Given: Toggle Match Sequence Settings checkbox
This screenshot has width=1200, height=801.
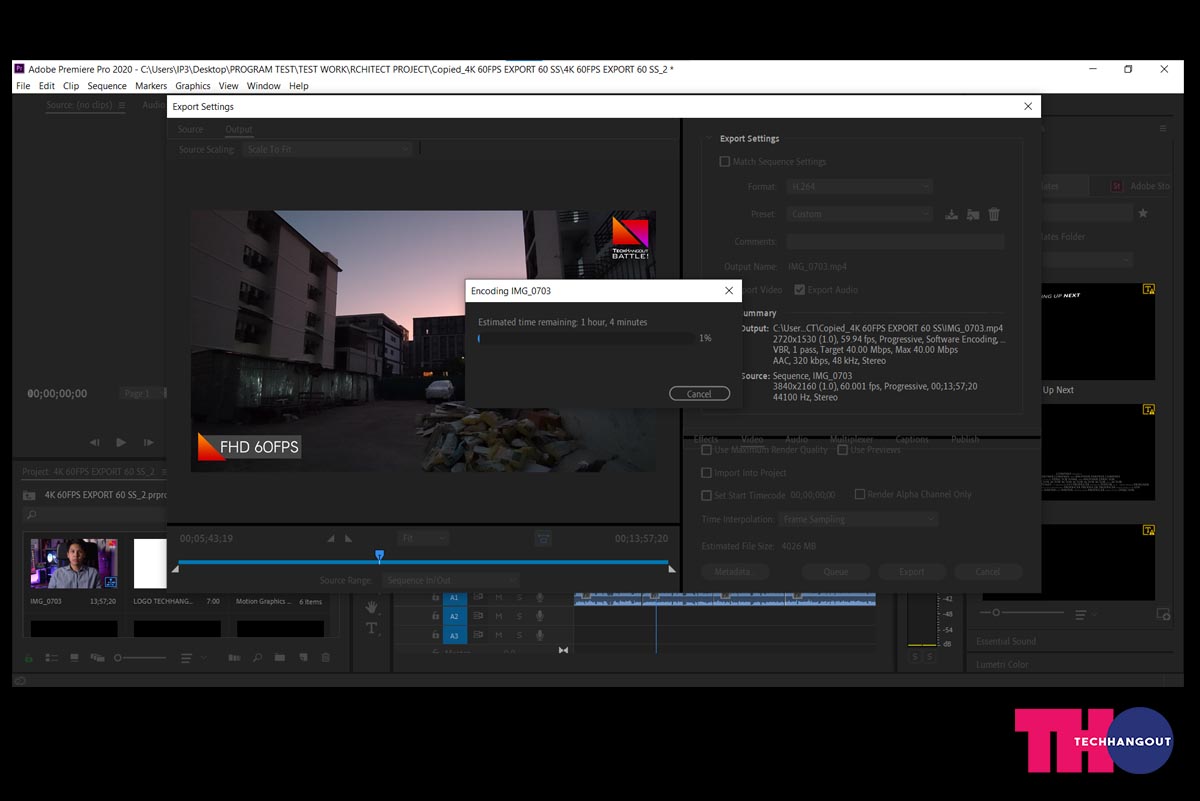Looking at the screenshot, I should [x=725, y=162].
